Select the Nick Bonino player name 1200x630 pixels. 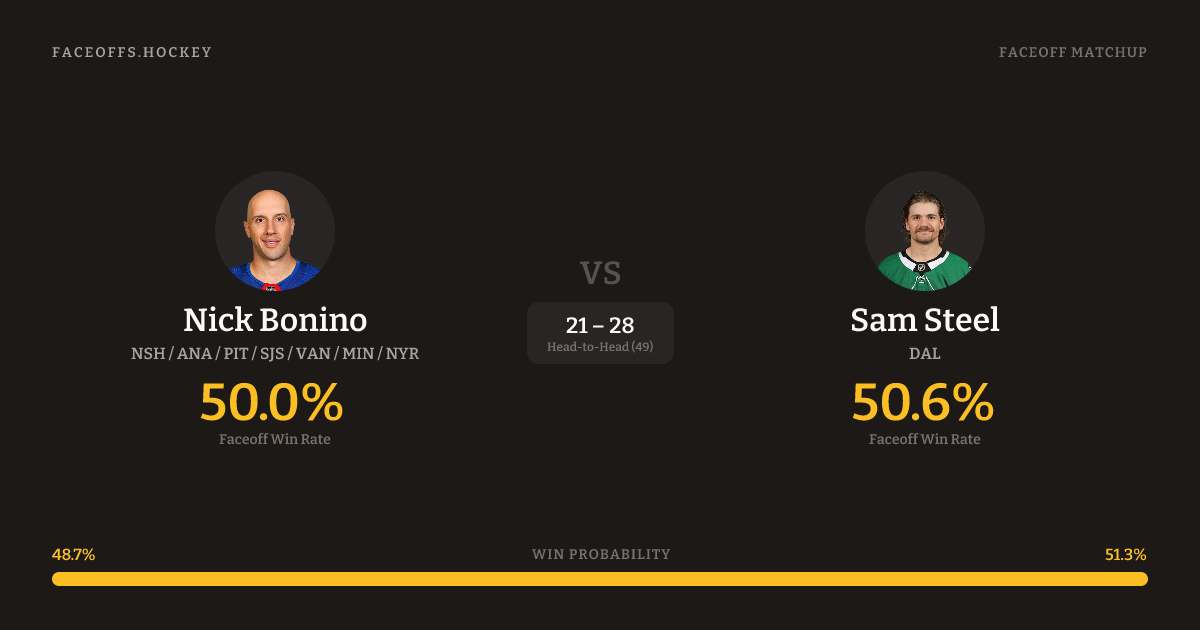275,320
